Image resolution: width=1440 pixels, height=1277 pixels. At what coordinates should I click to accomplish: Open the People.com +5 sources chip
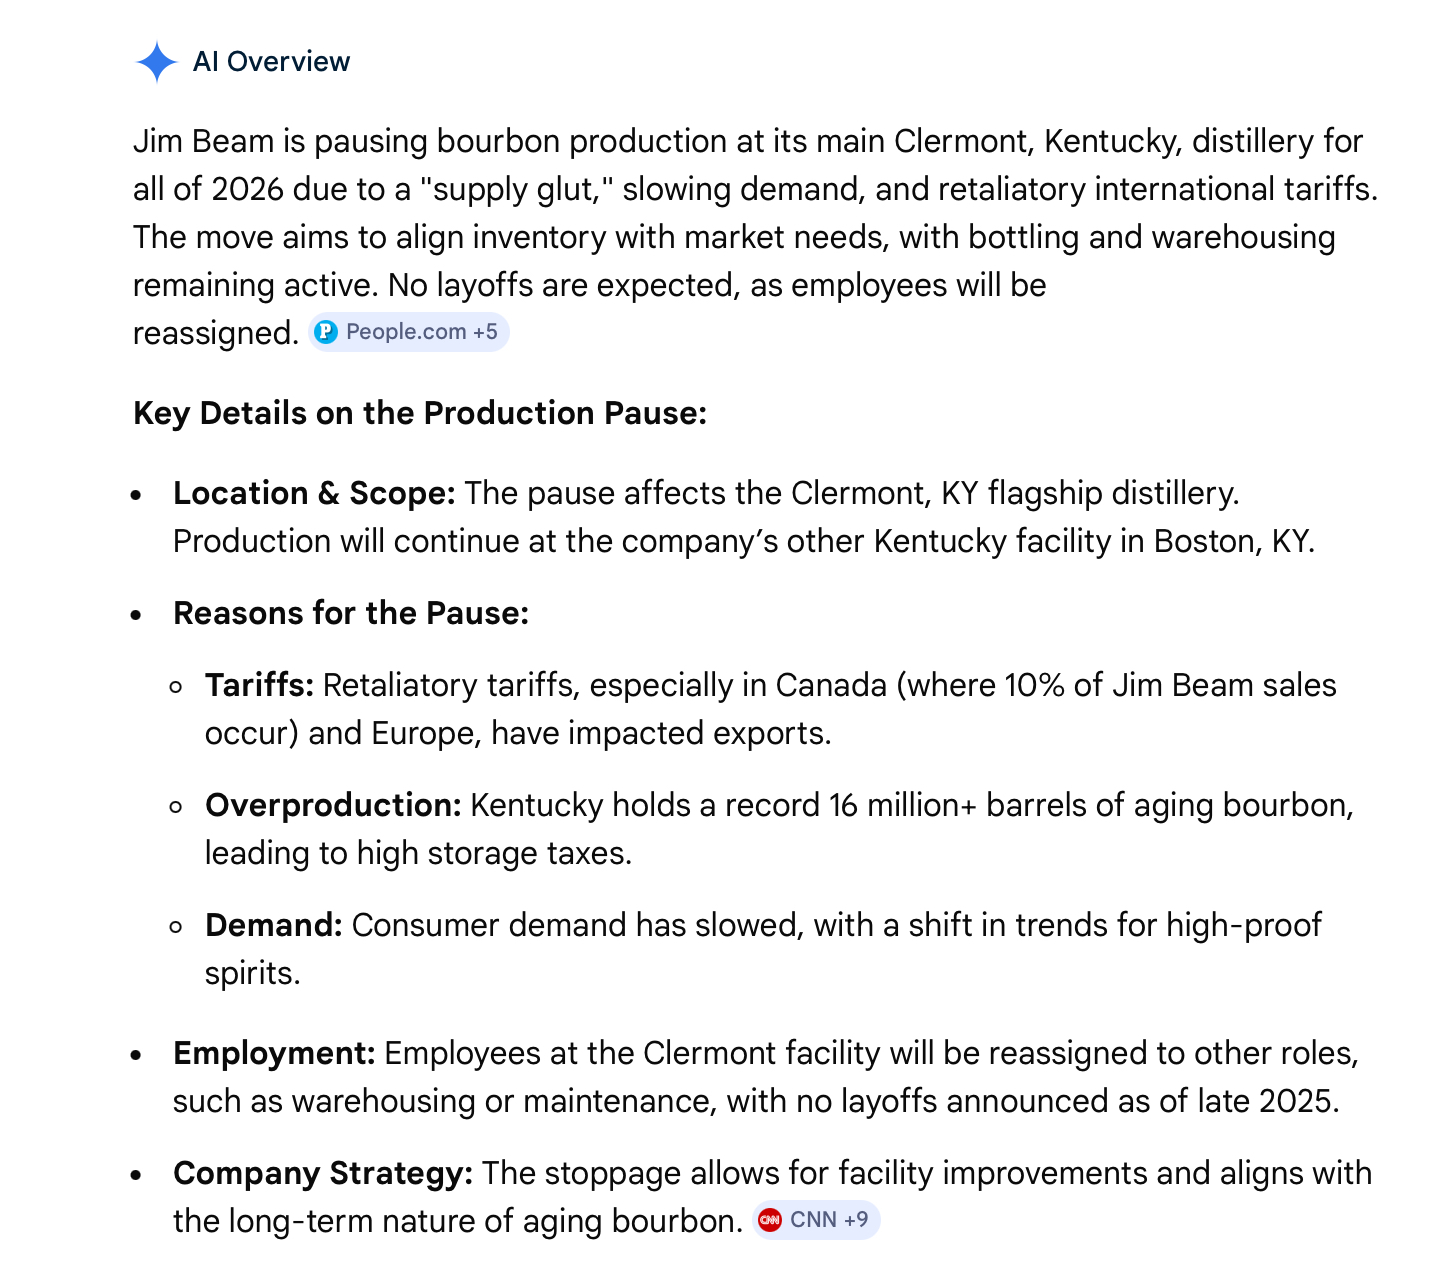(409, 332)
